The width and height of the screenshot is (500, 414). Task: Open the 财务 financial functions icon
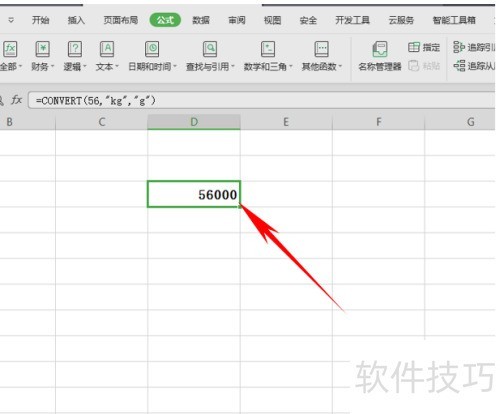43,49
